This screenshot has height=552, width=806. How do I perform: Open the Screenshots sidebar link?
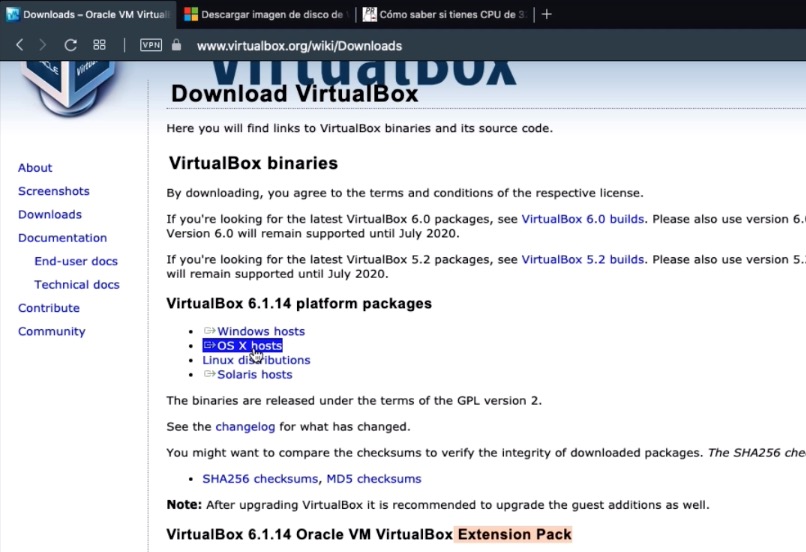point(53,191)
